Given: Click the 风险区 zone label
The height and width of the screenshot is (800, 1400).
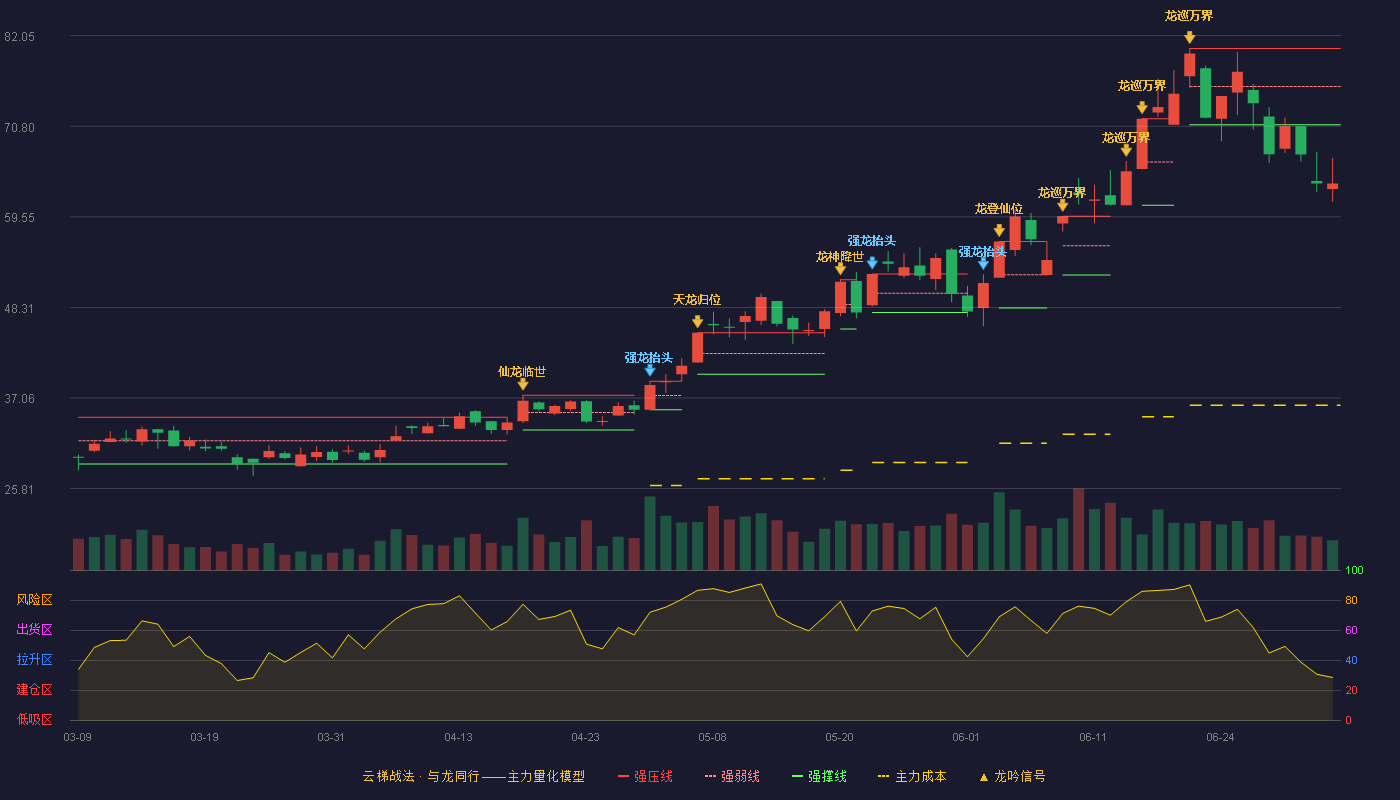Looking at the screenshot, I should point(35,600).
